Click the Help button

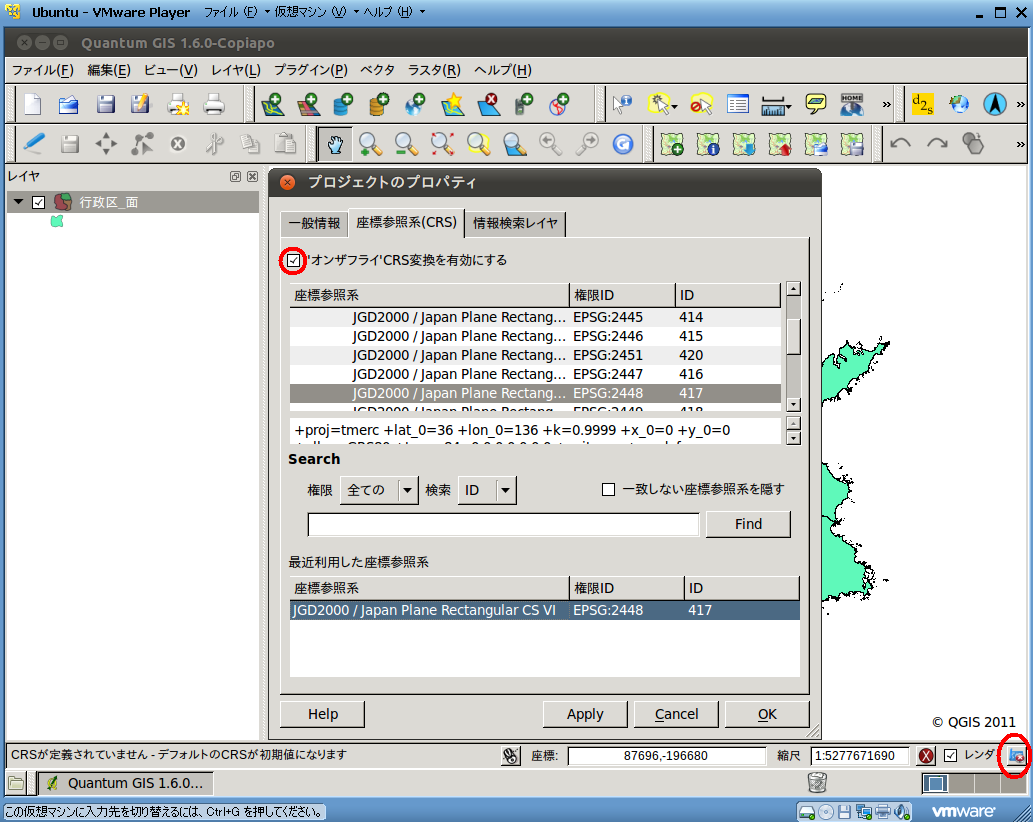click(323, 714)
